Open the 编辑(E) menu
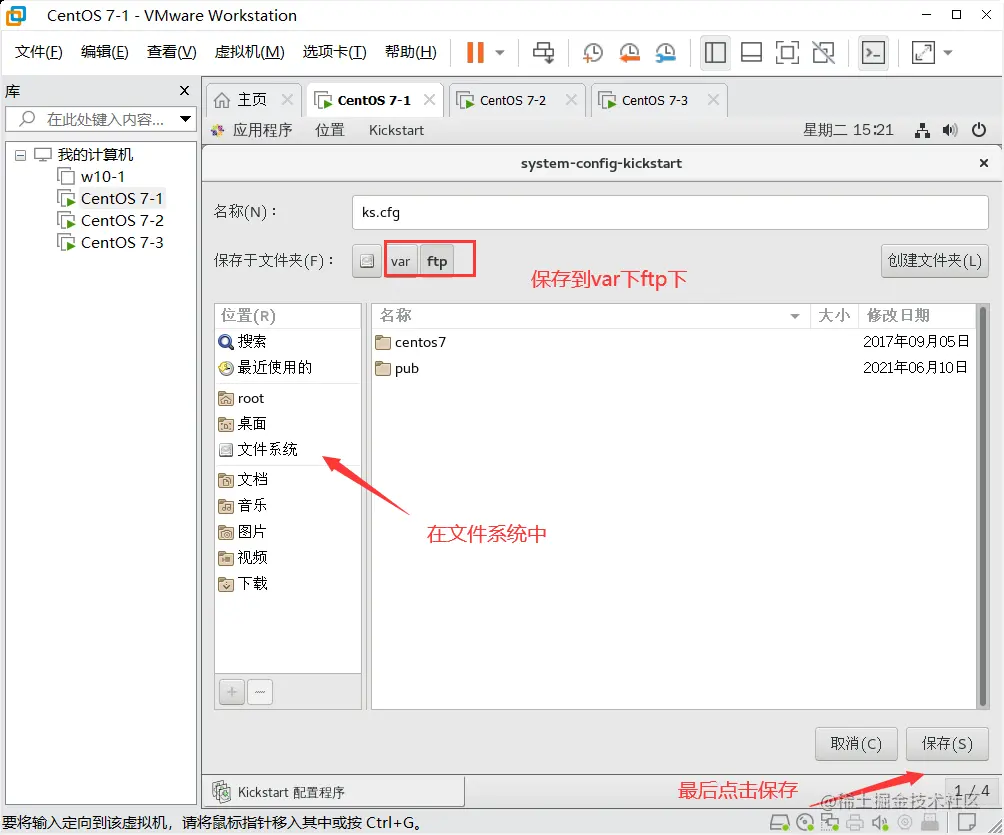The height and width of the screenshot is (835, 1004). click(x=104, y=52)
